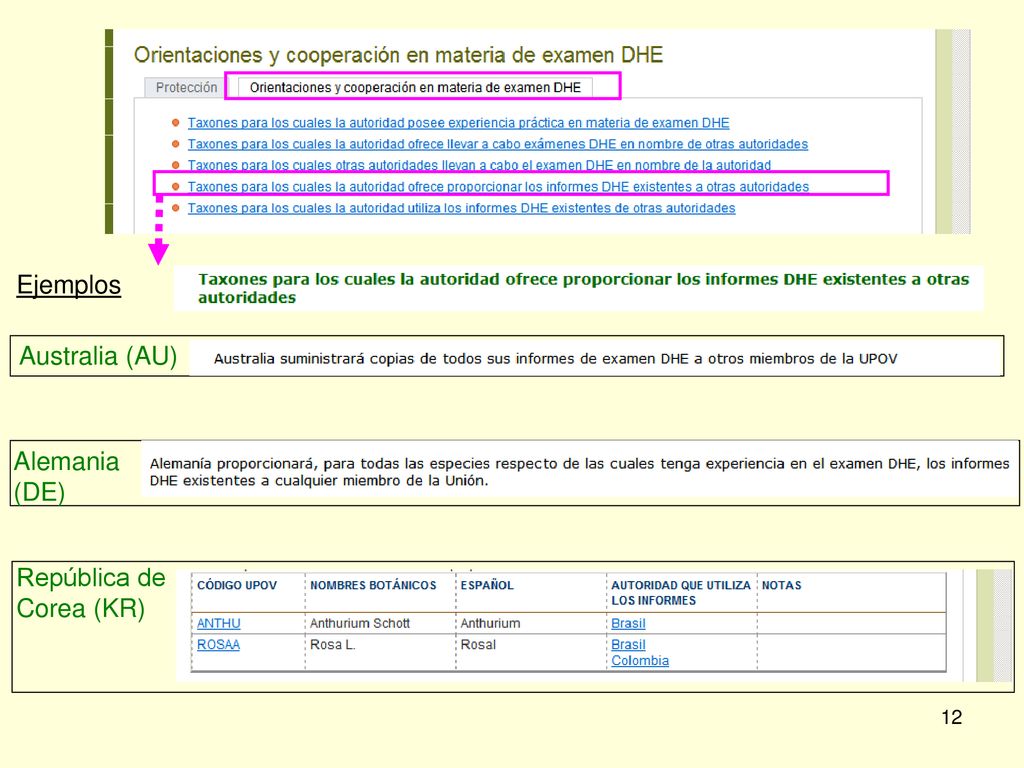Click the 'Alemania (DE)' label
The width and height of the screenshot is (1024, 768).
tap(66, 476)
